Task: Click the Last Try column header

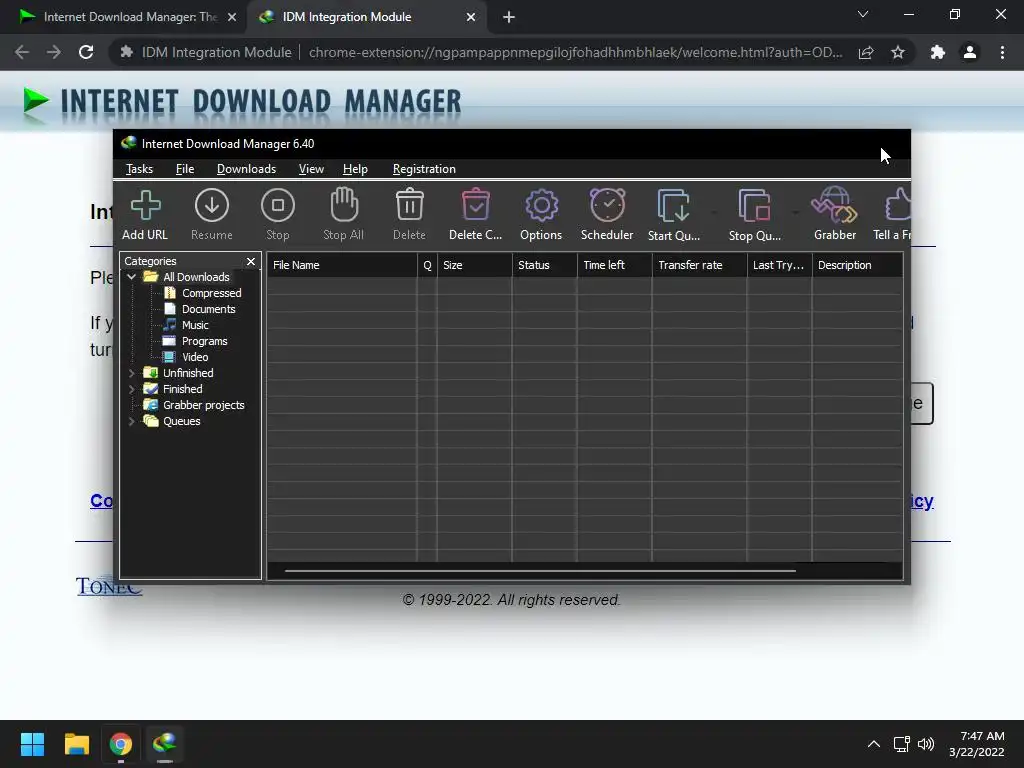Action: point(780,265)
